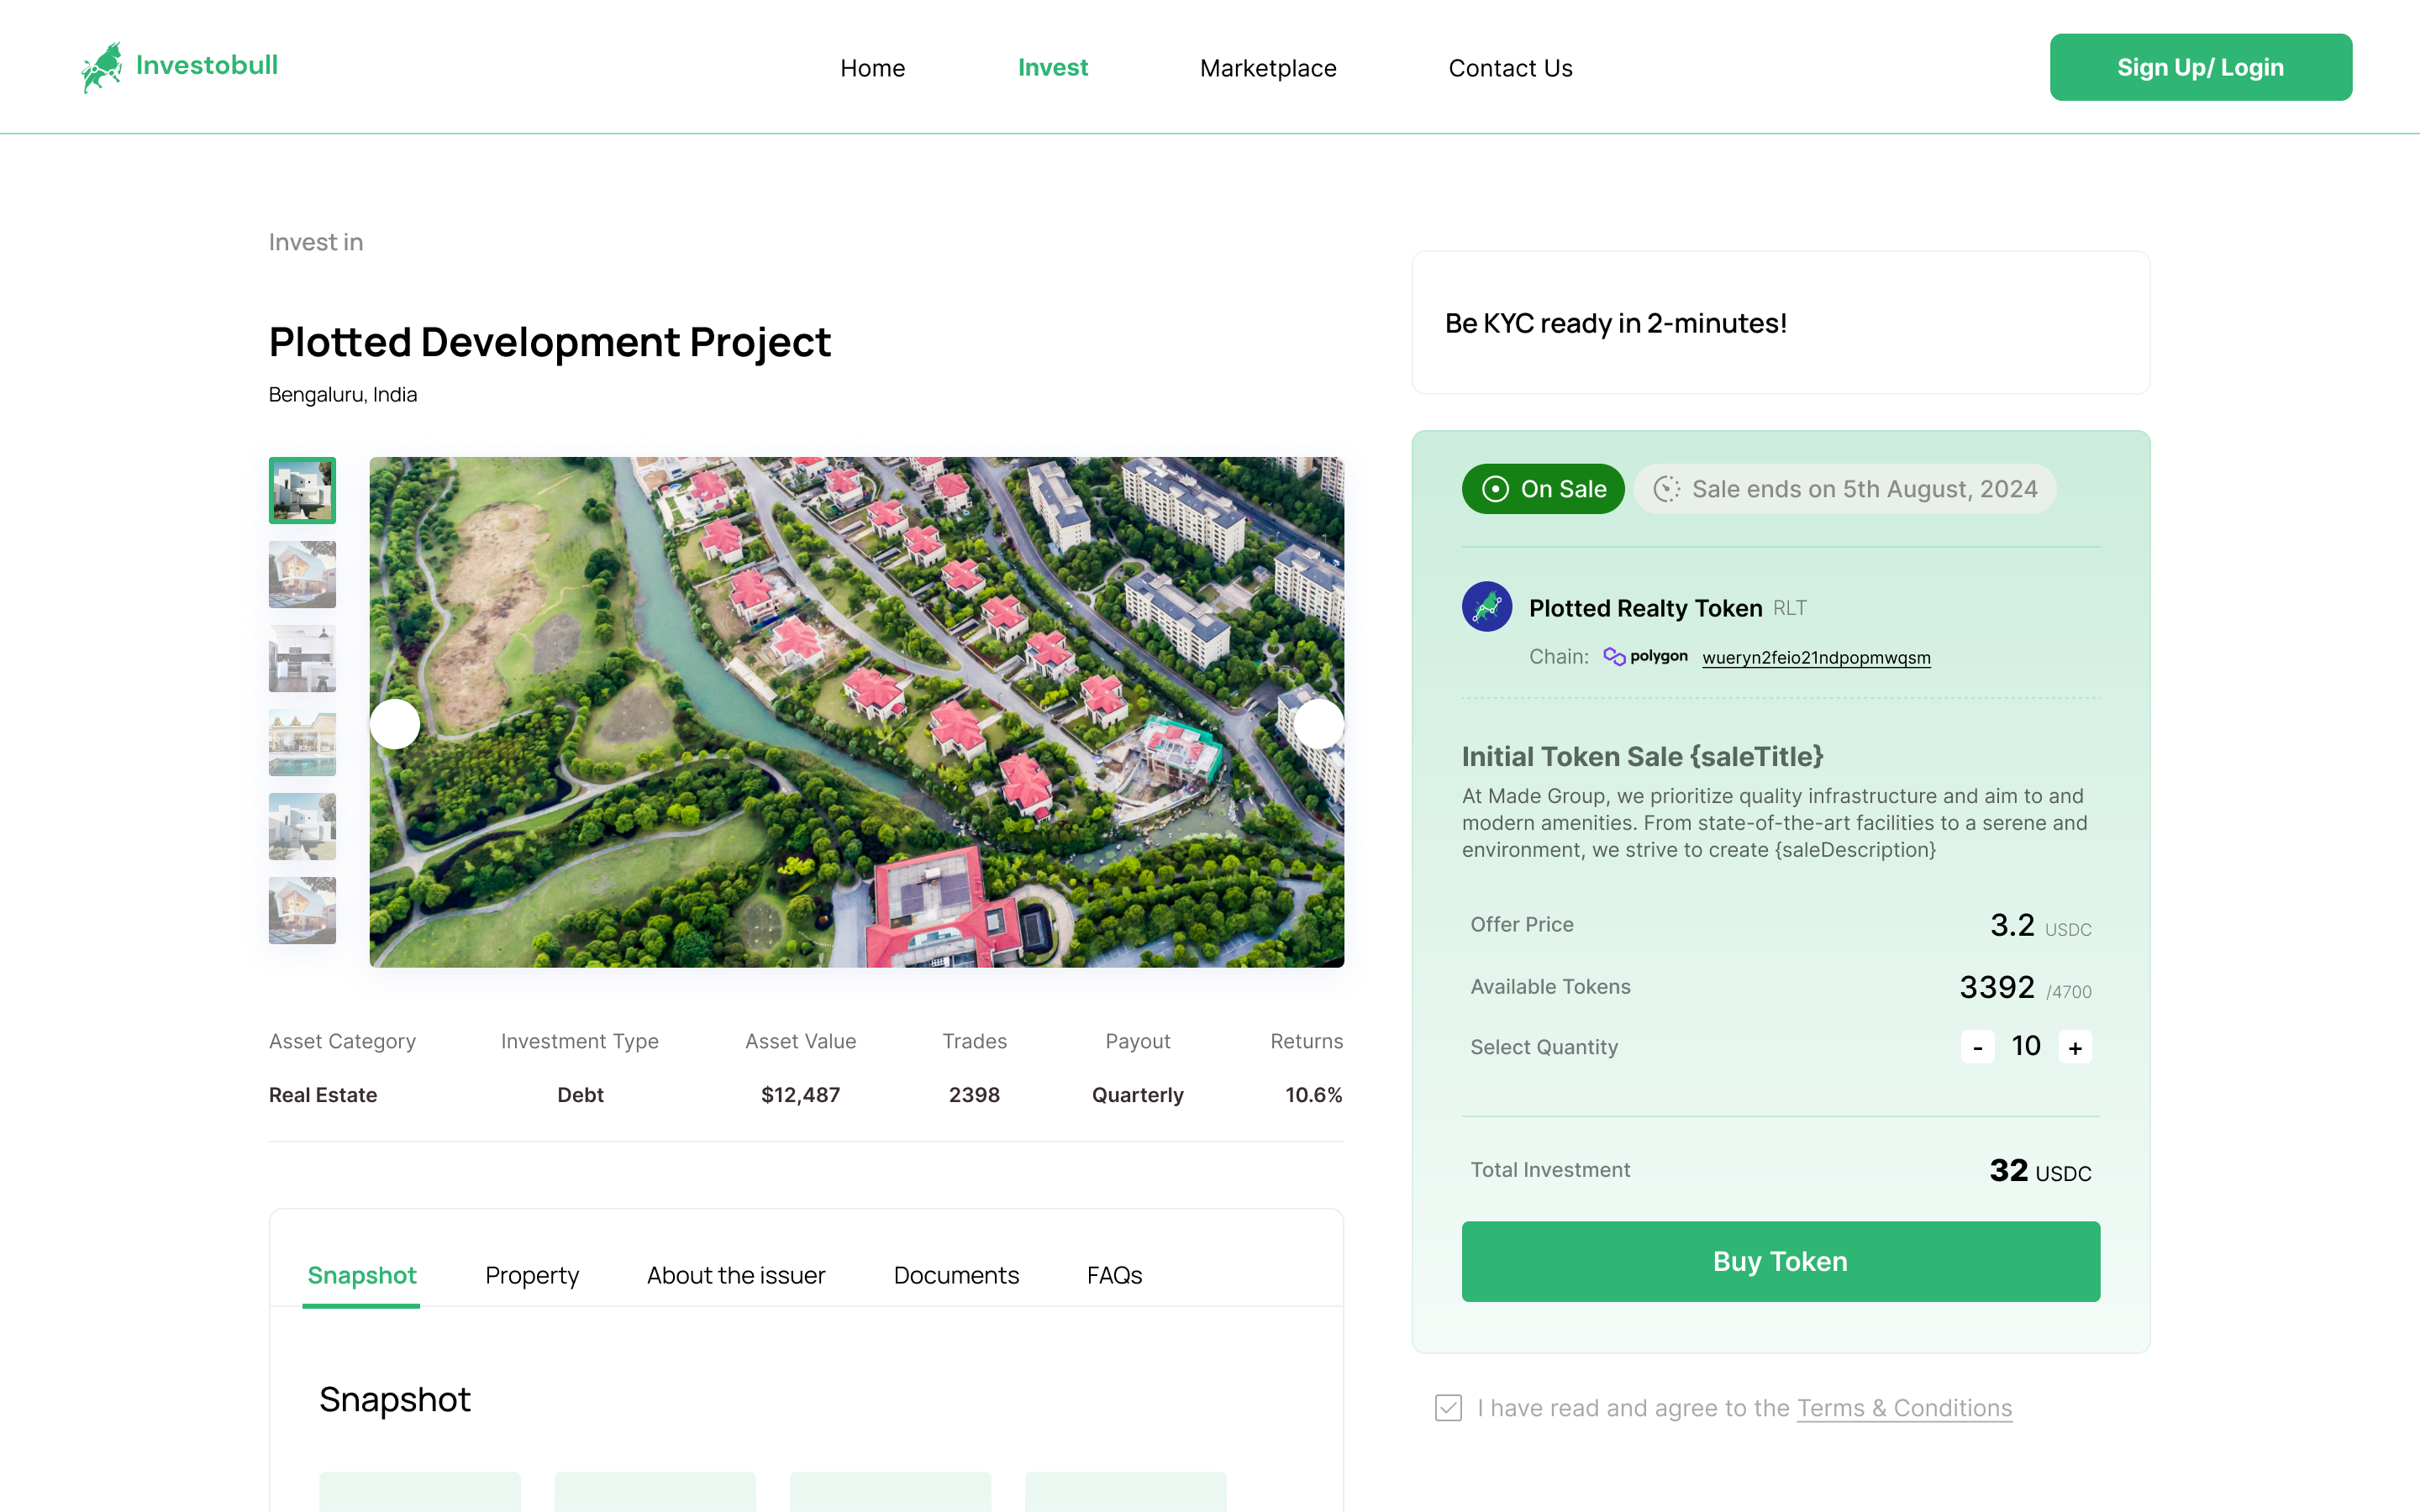The height and width of the screenshot is (1512, 2420).
Task: Toggle the Terms & Conditions agreement checkbox
Action: [x=1448, y=1408]
